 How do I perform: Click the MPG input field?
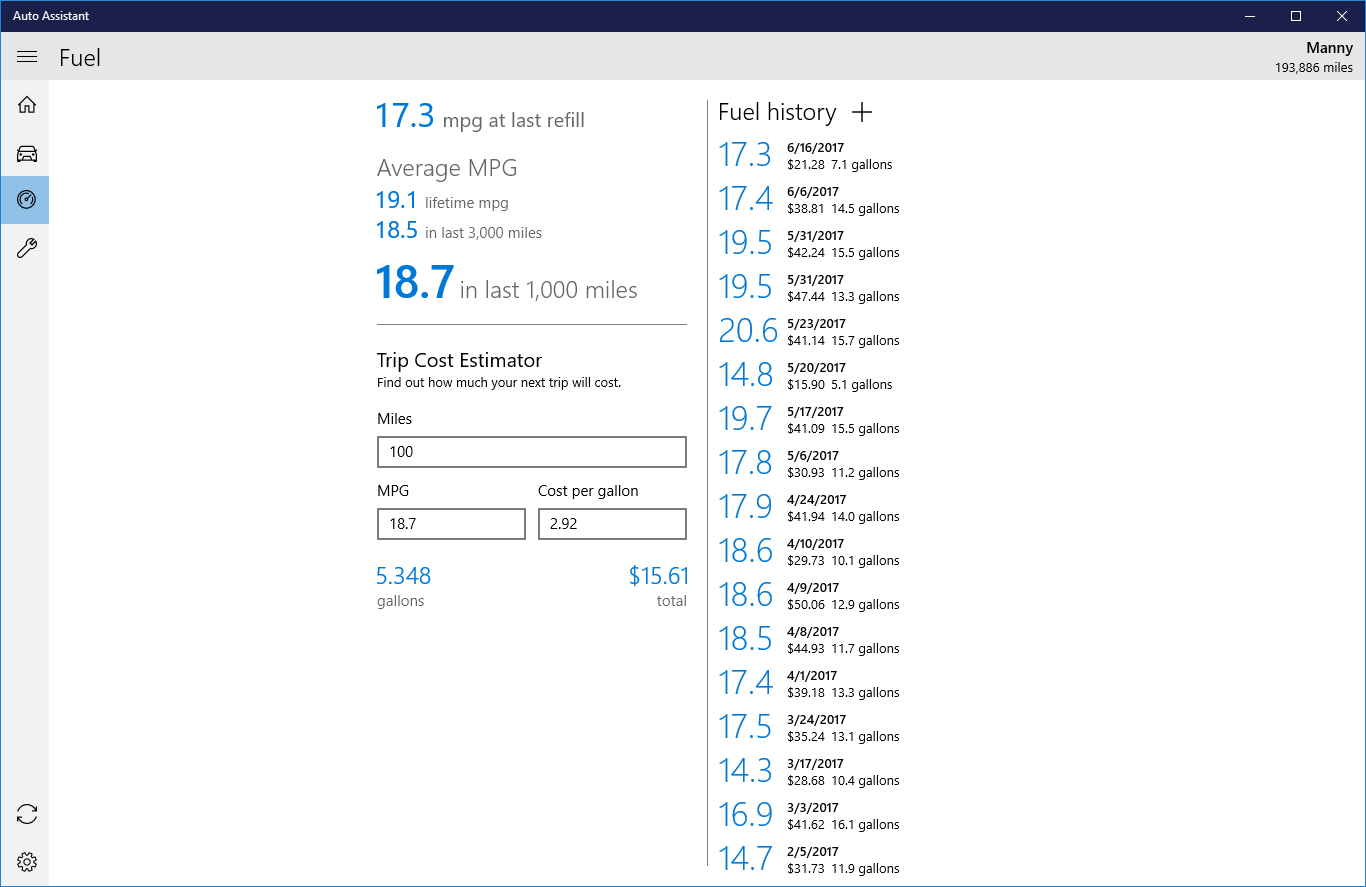click(x=451, y=524)
